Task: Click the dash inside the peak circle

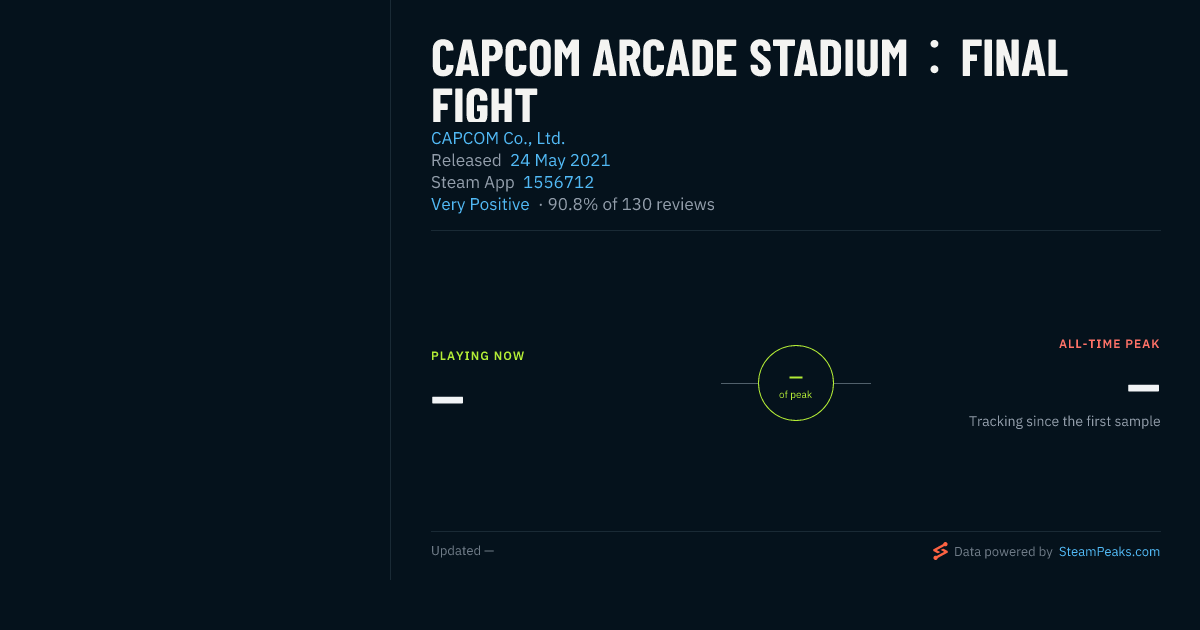Action: coord(796,377)
